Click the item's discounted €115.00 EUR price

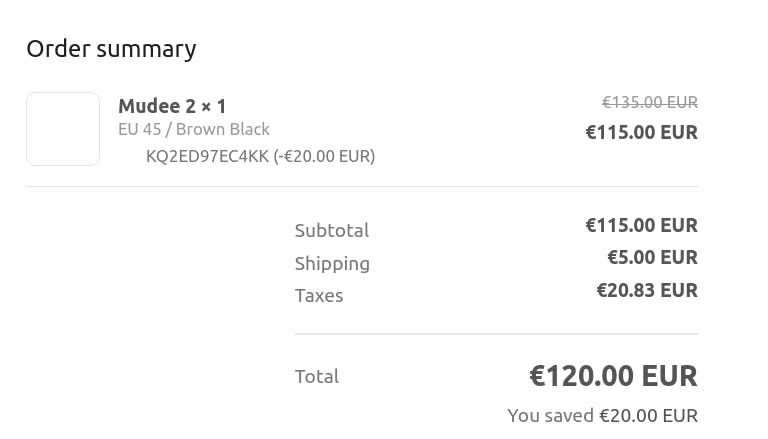pos(641,132)
